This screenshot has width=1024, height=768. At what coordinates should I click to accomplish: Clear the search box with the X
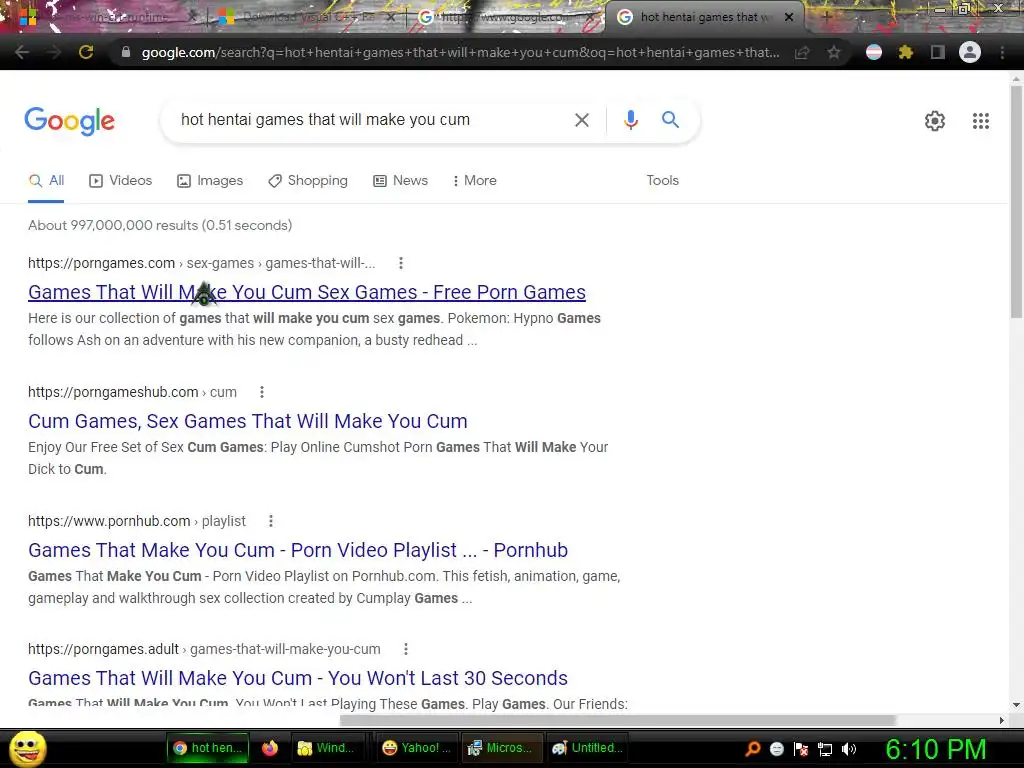pyautogui.click(x=581, y=120)
